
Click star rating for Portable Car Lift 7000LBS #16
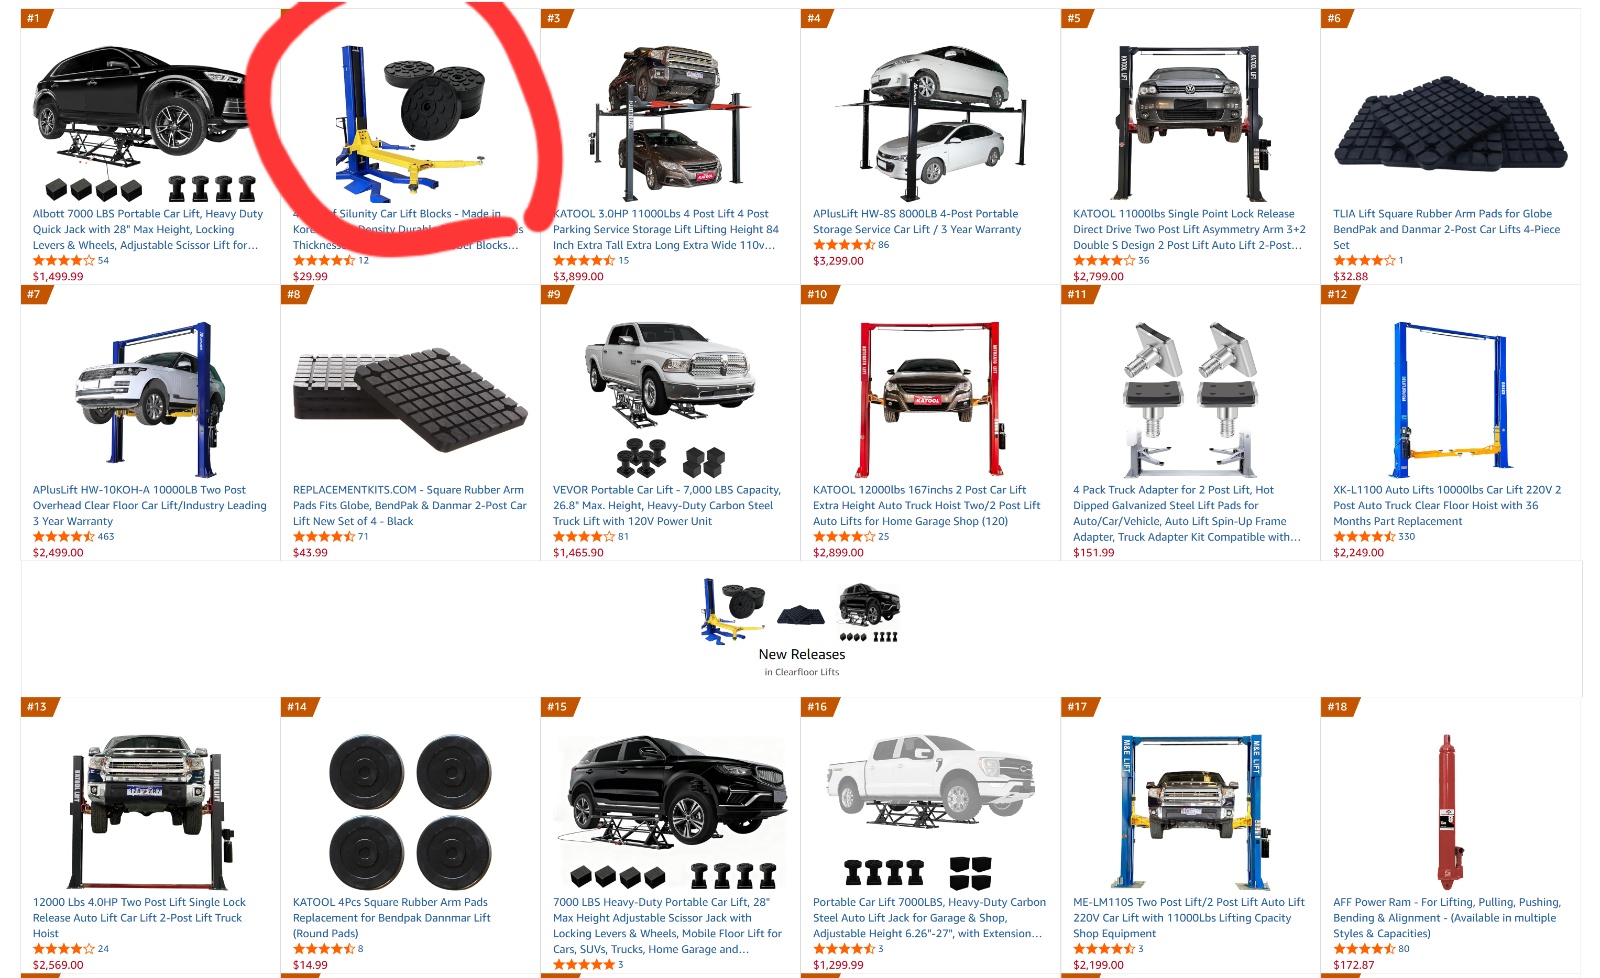[844, 949]
